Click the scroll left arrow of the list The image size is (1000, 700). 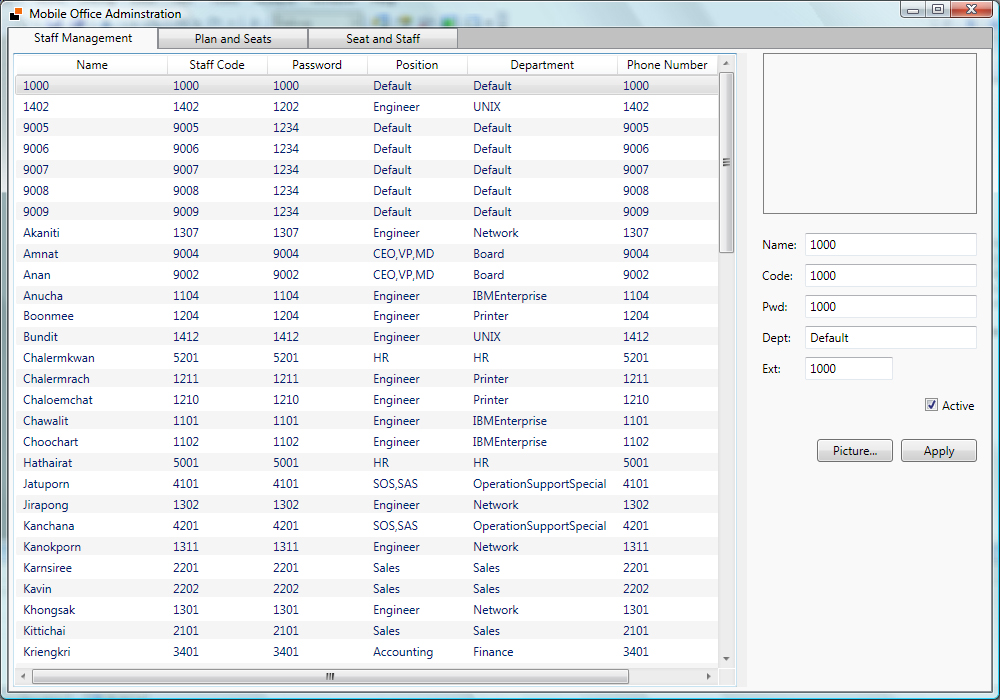pos(23,677)
